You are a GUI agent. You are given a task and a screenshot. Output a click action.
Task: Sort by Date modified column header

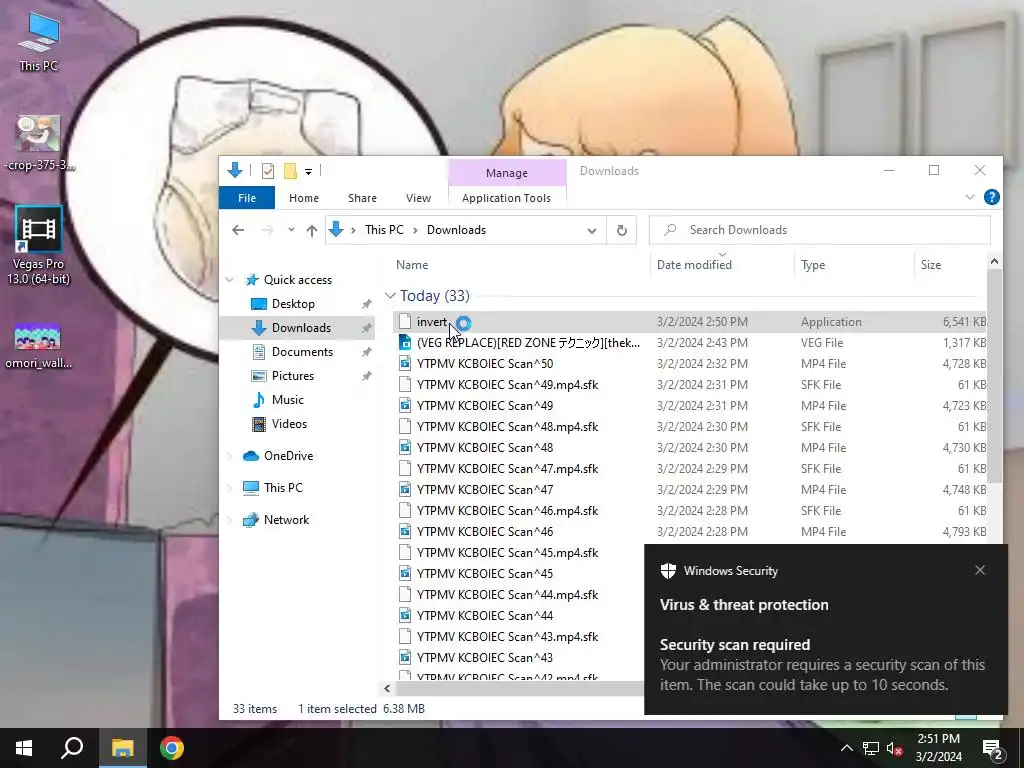pos(694,264)
